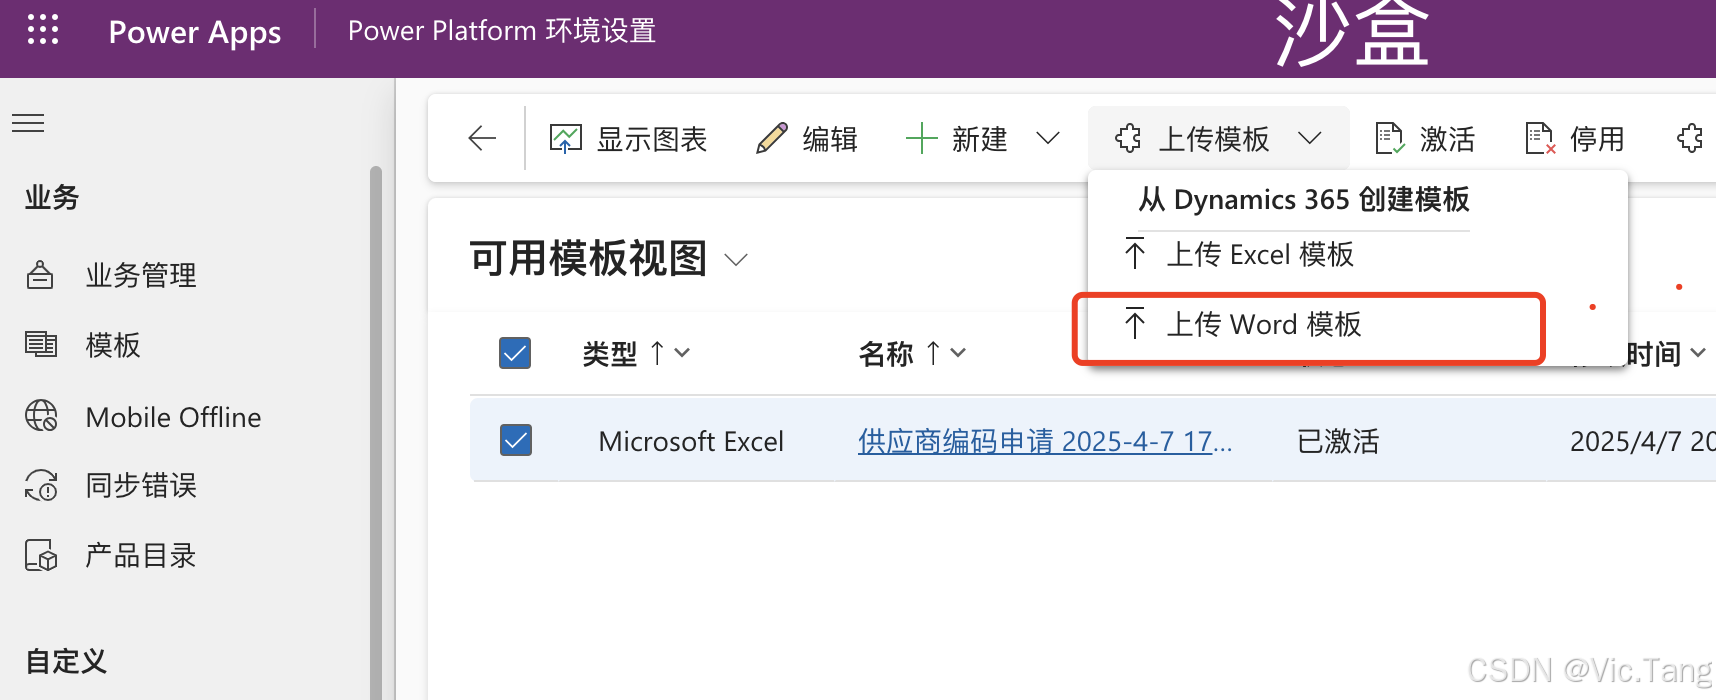Open the 供应商编码申请 2025-4-7 template link
The width and height of the screenshot is (1716, 700).
point(1045,441)
